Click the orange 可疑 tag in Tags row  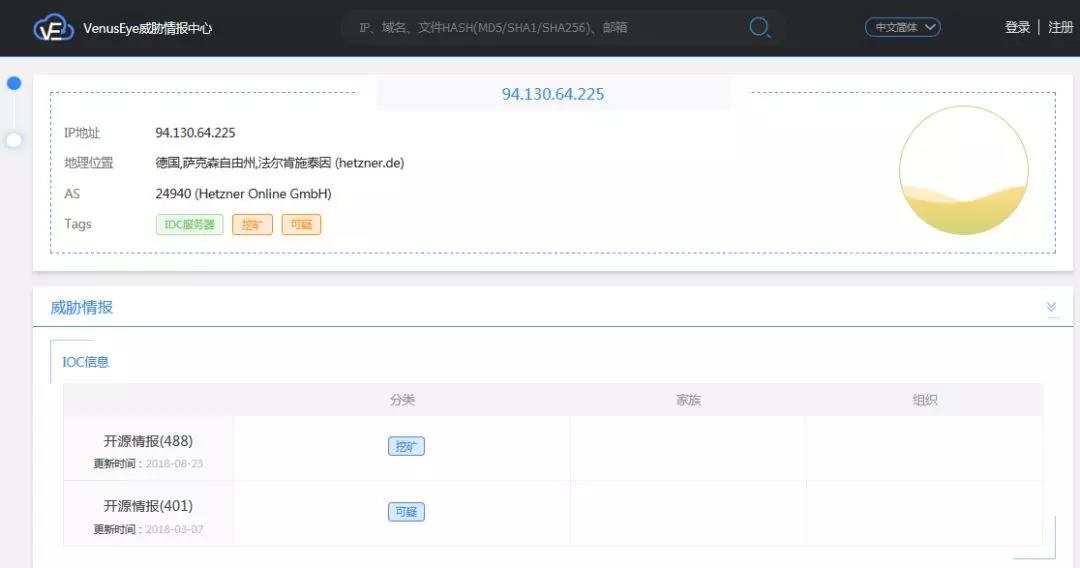pyautogui.click(x=301, y=225)
